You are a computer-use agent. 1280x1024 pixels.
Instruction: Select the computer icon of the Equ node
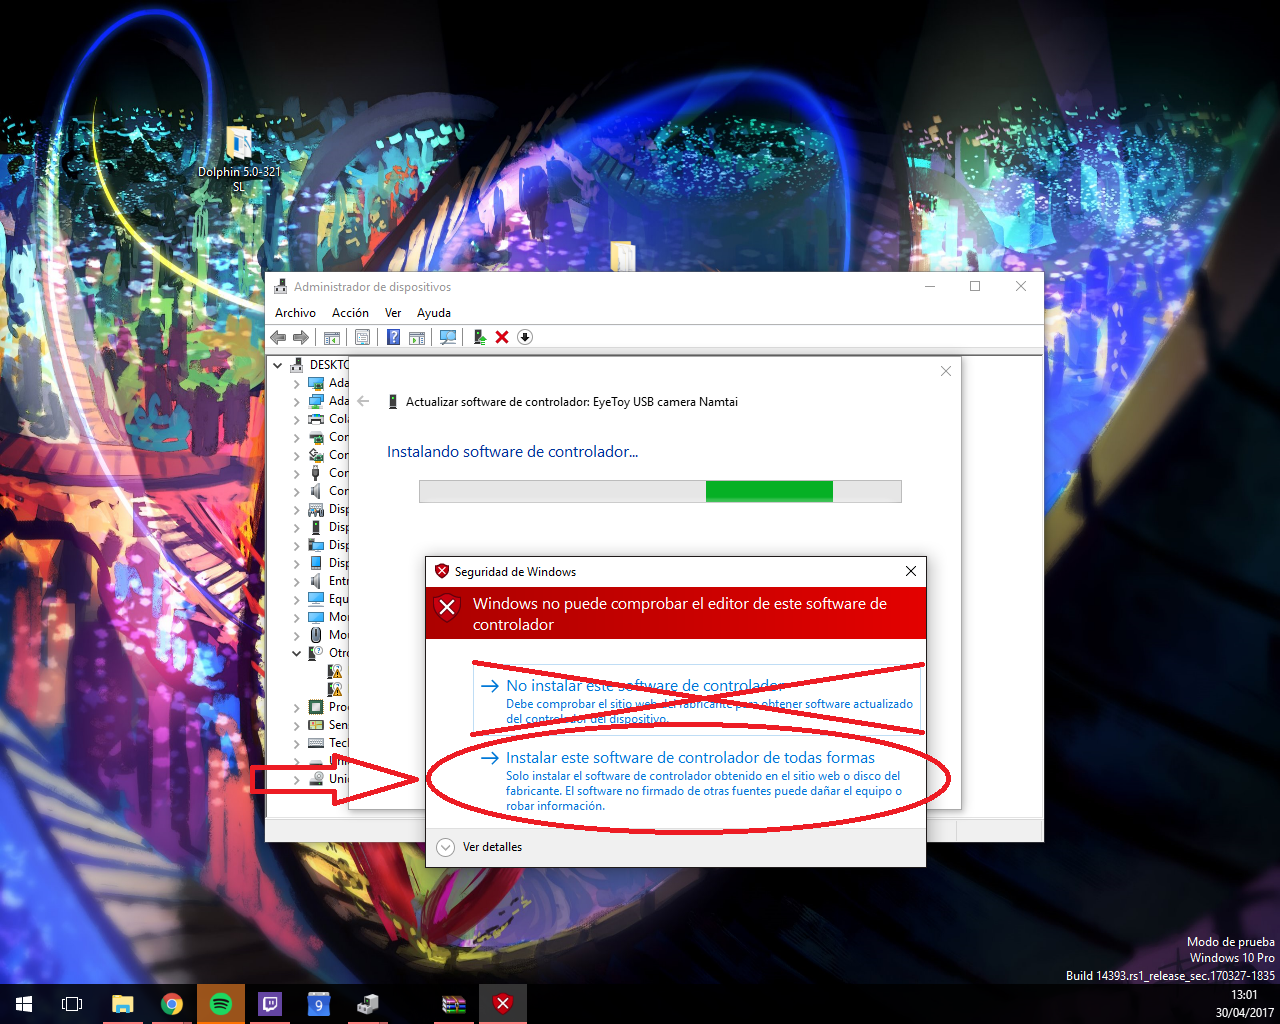point(316,599)
